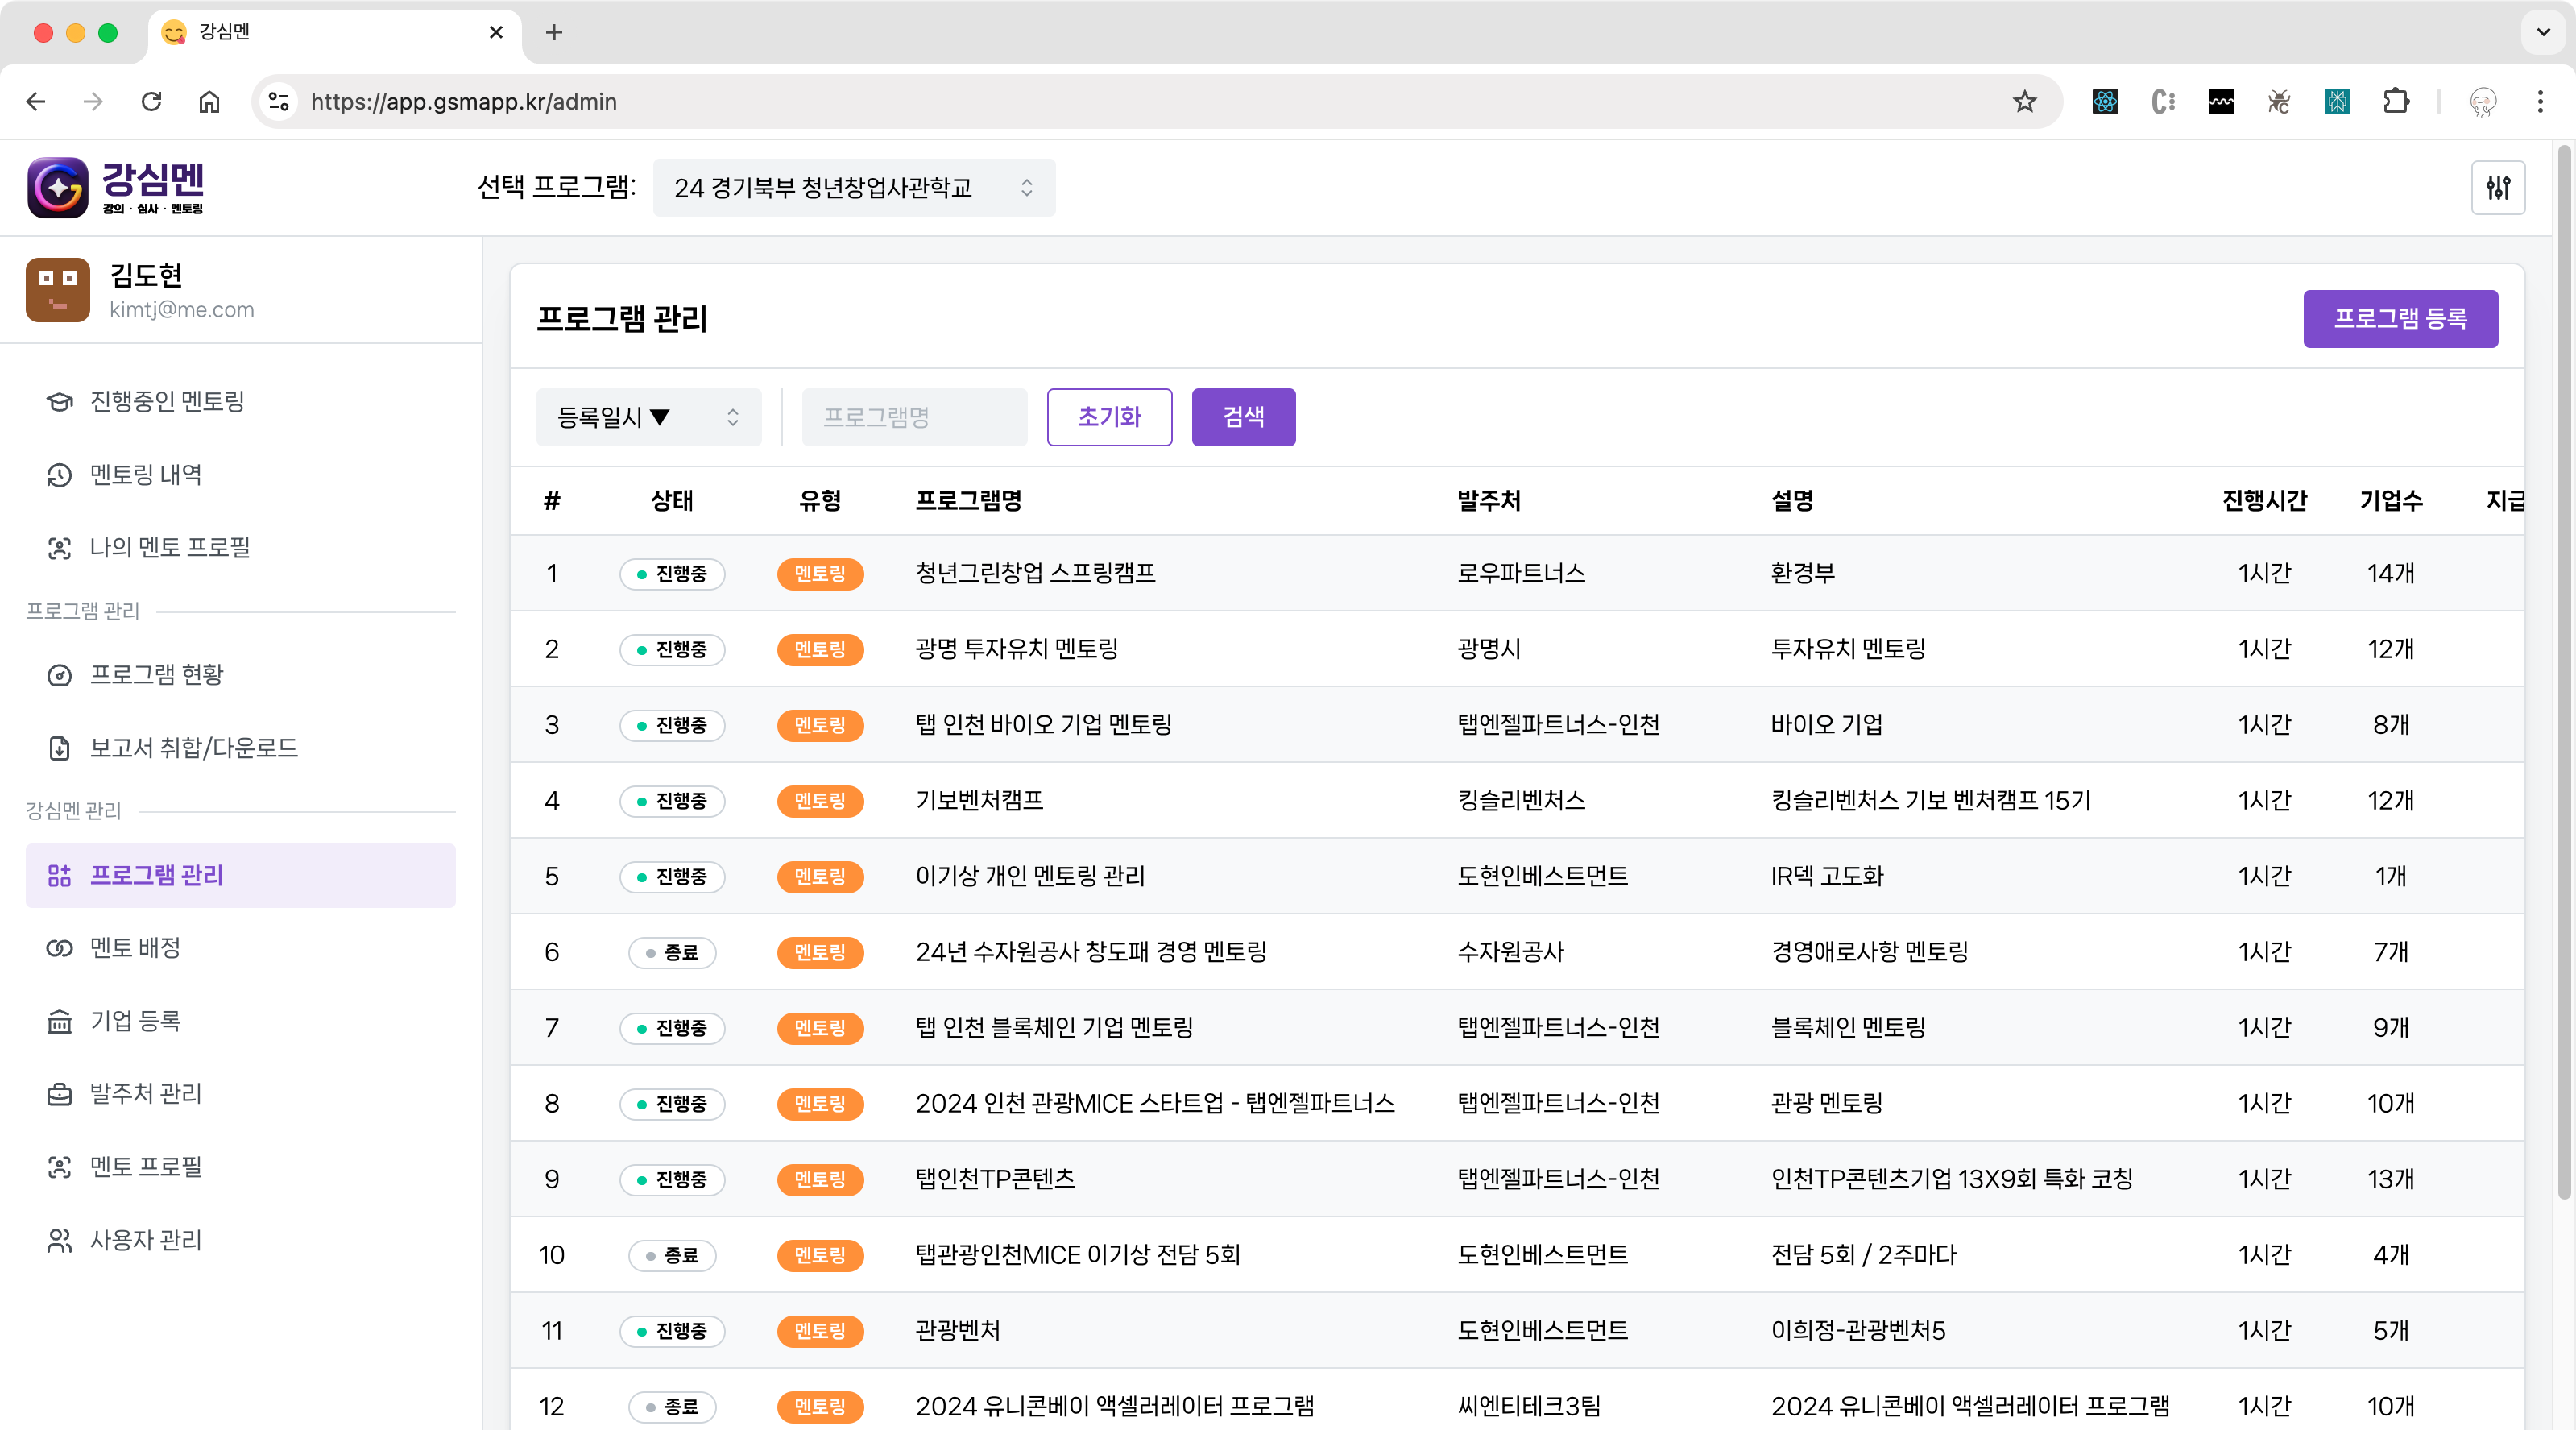Click the 보고서 취합/다운로드 document icon
The width and height of the screenshot is (2576, 1430).
(x=59, y=748)
